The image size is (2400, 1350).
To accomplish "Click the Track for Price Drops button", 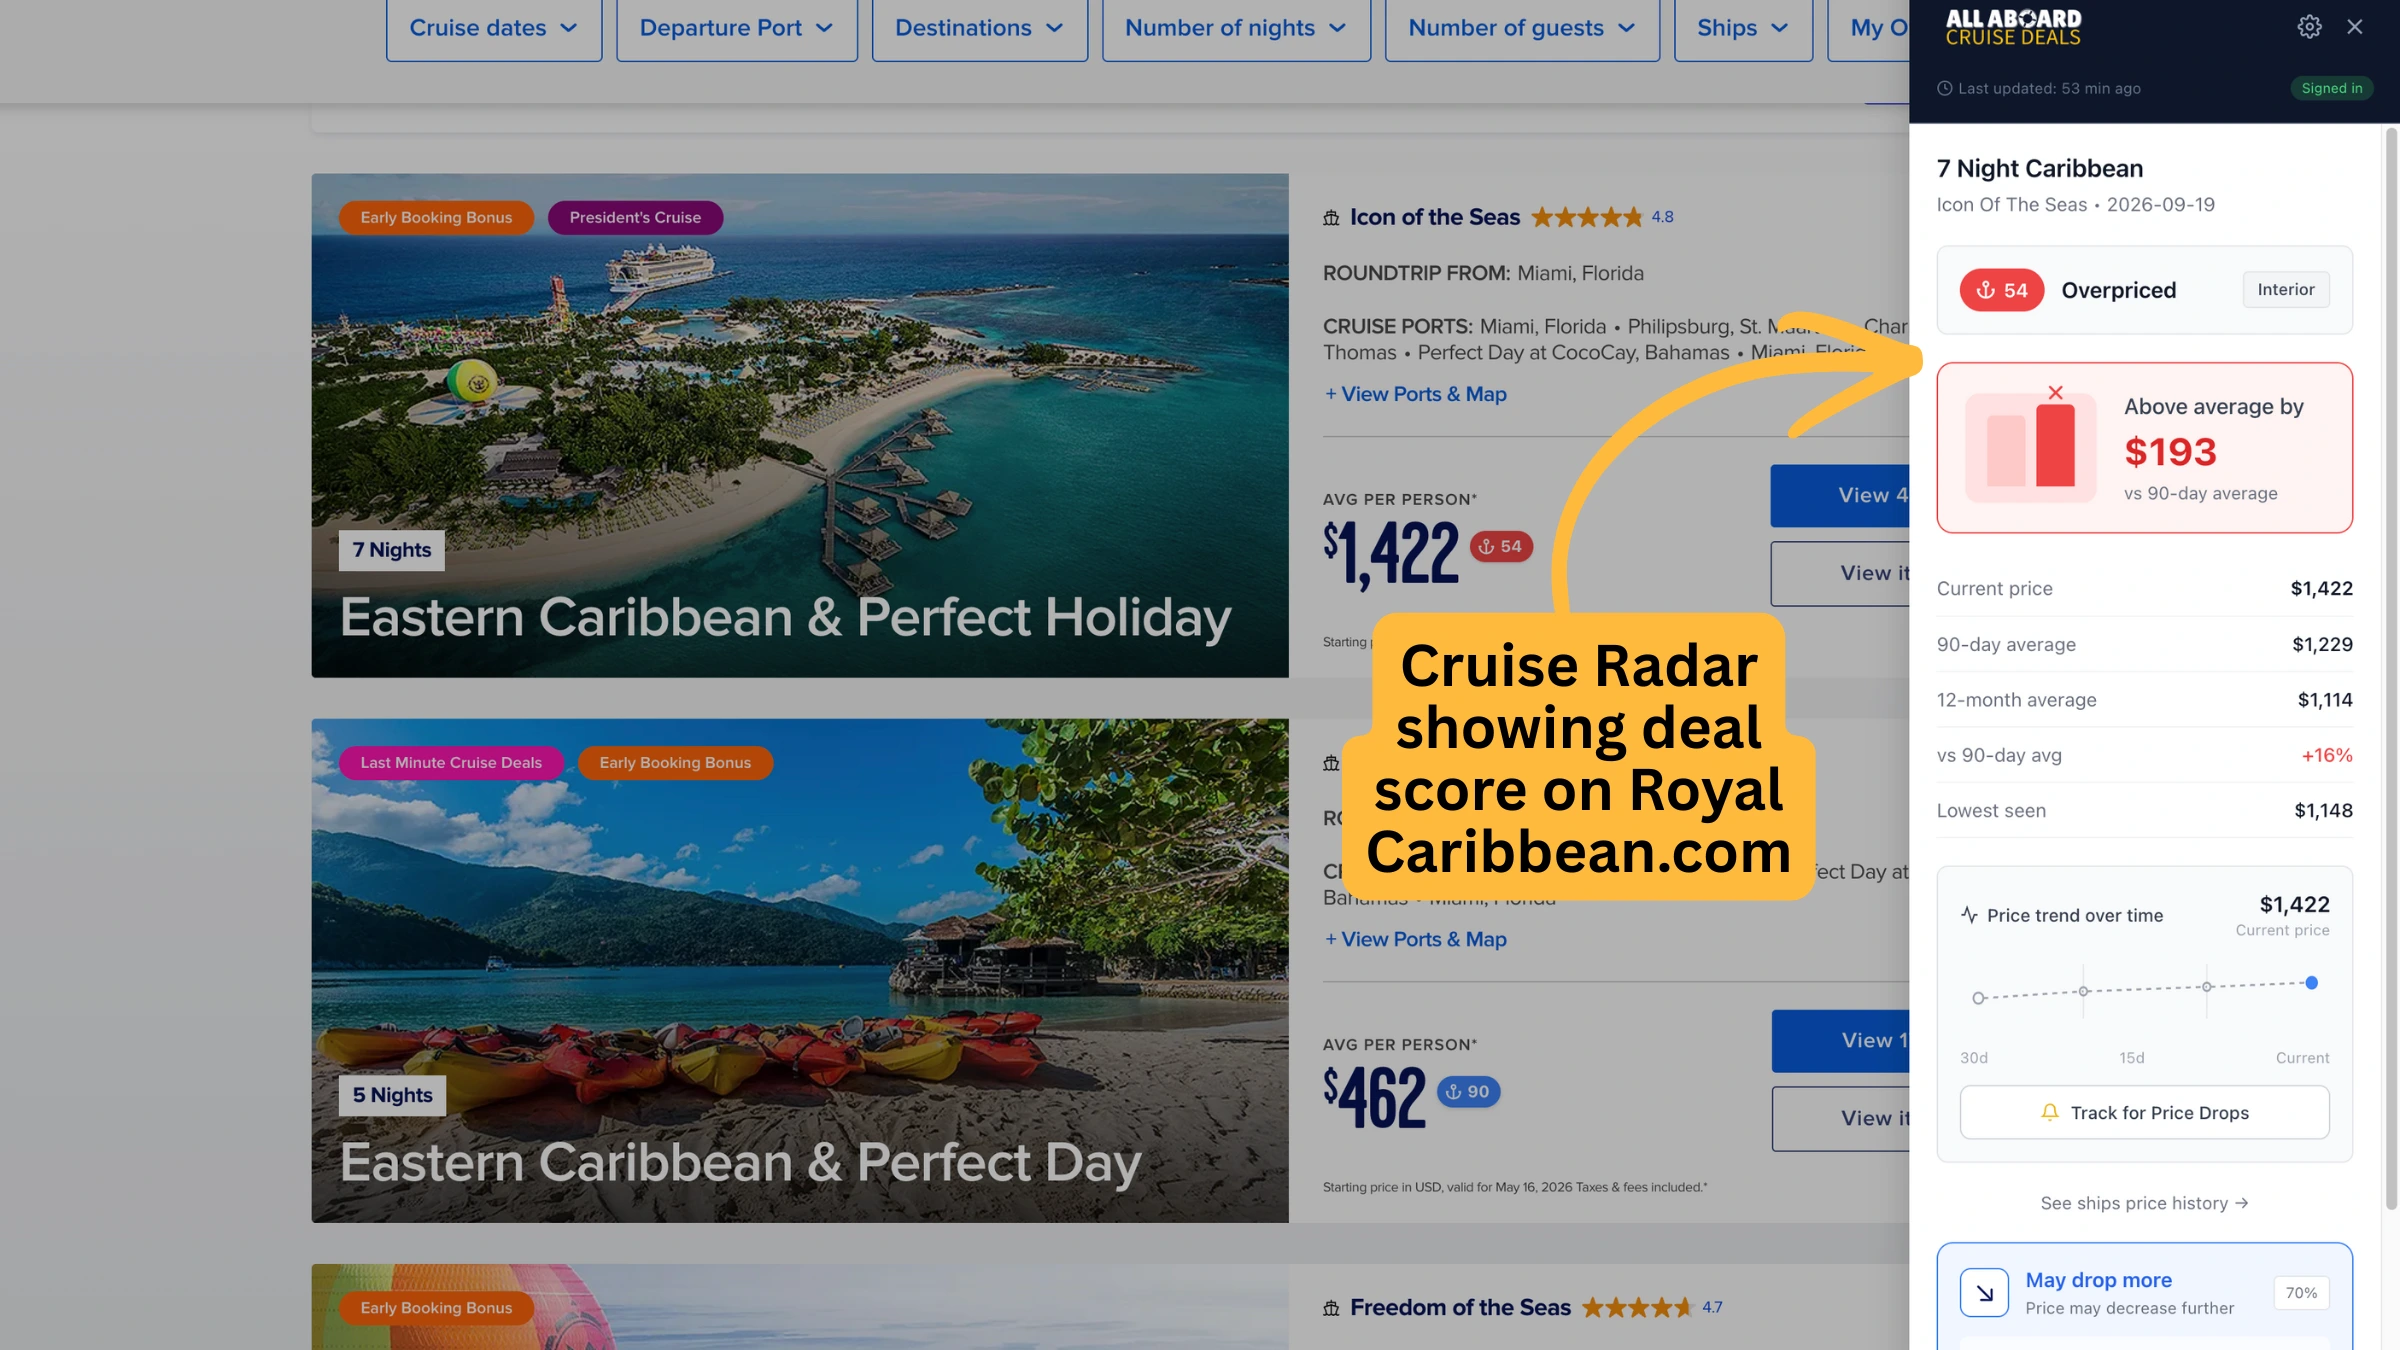I will coord(2144,1113).
